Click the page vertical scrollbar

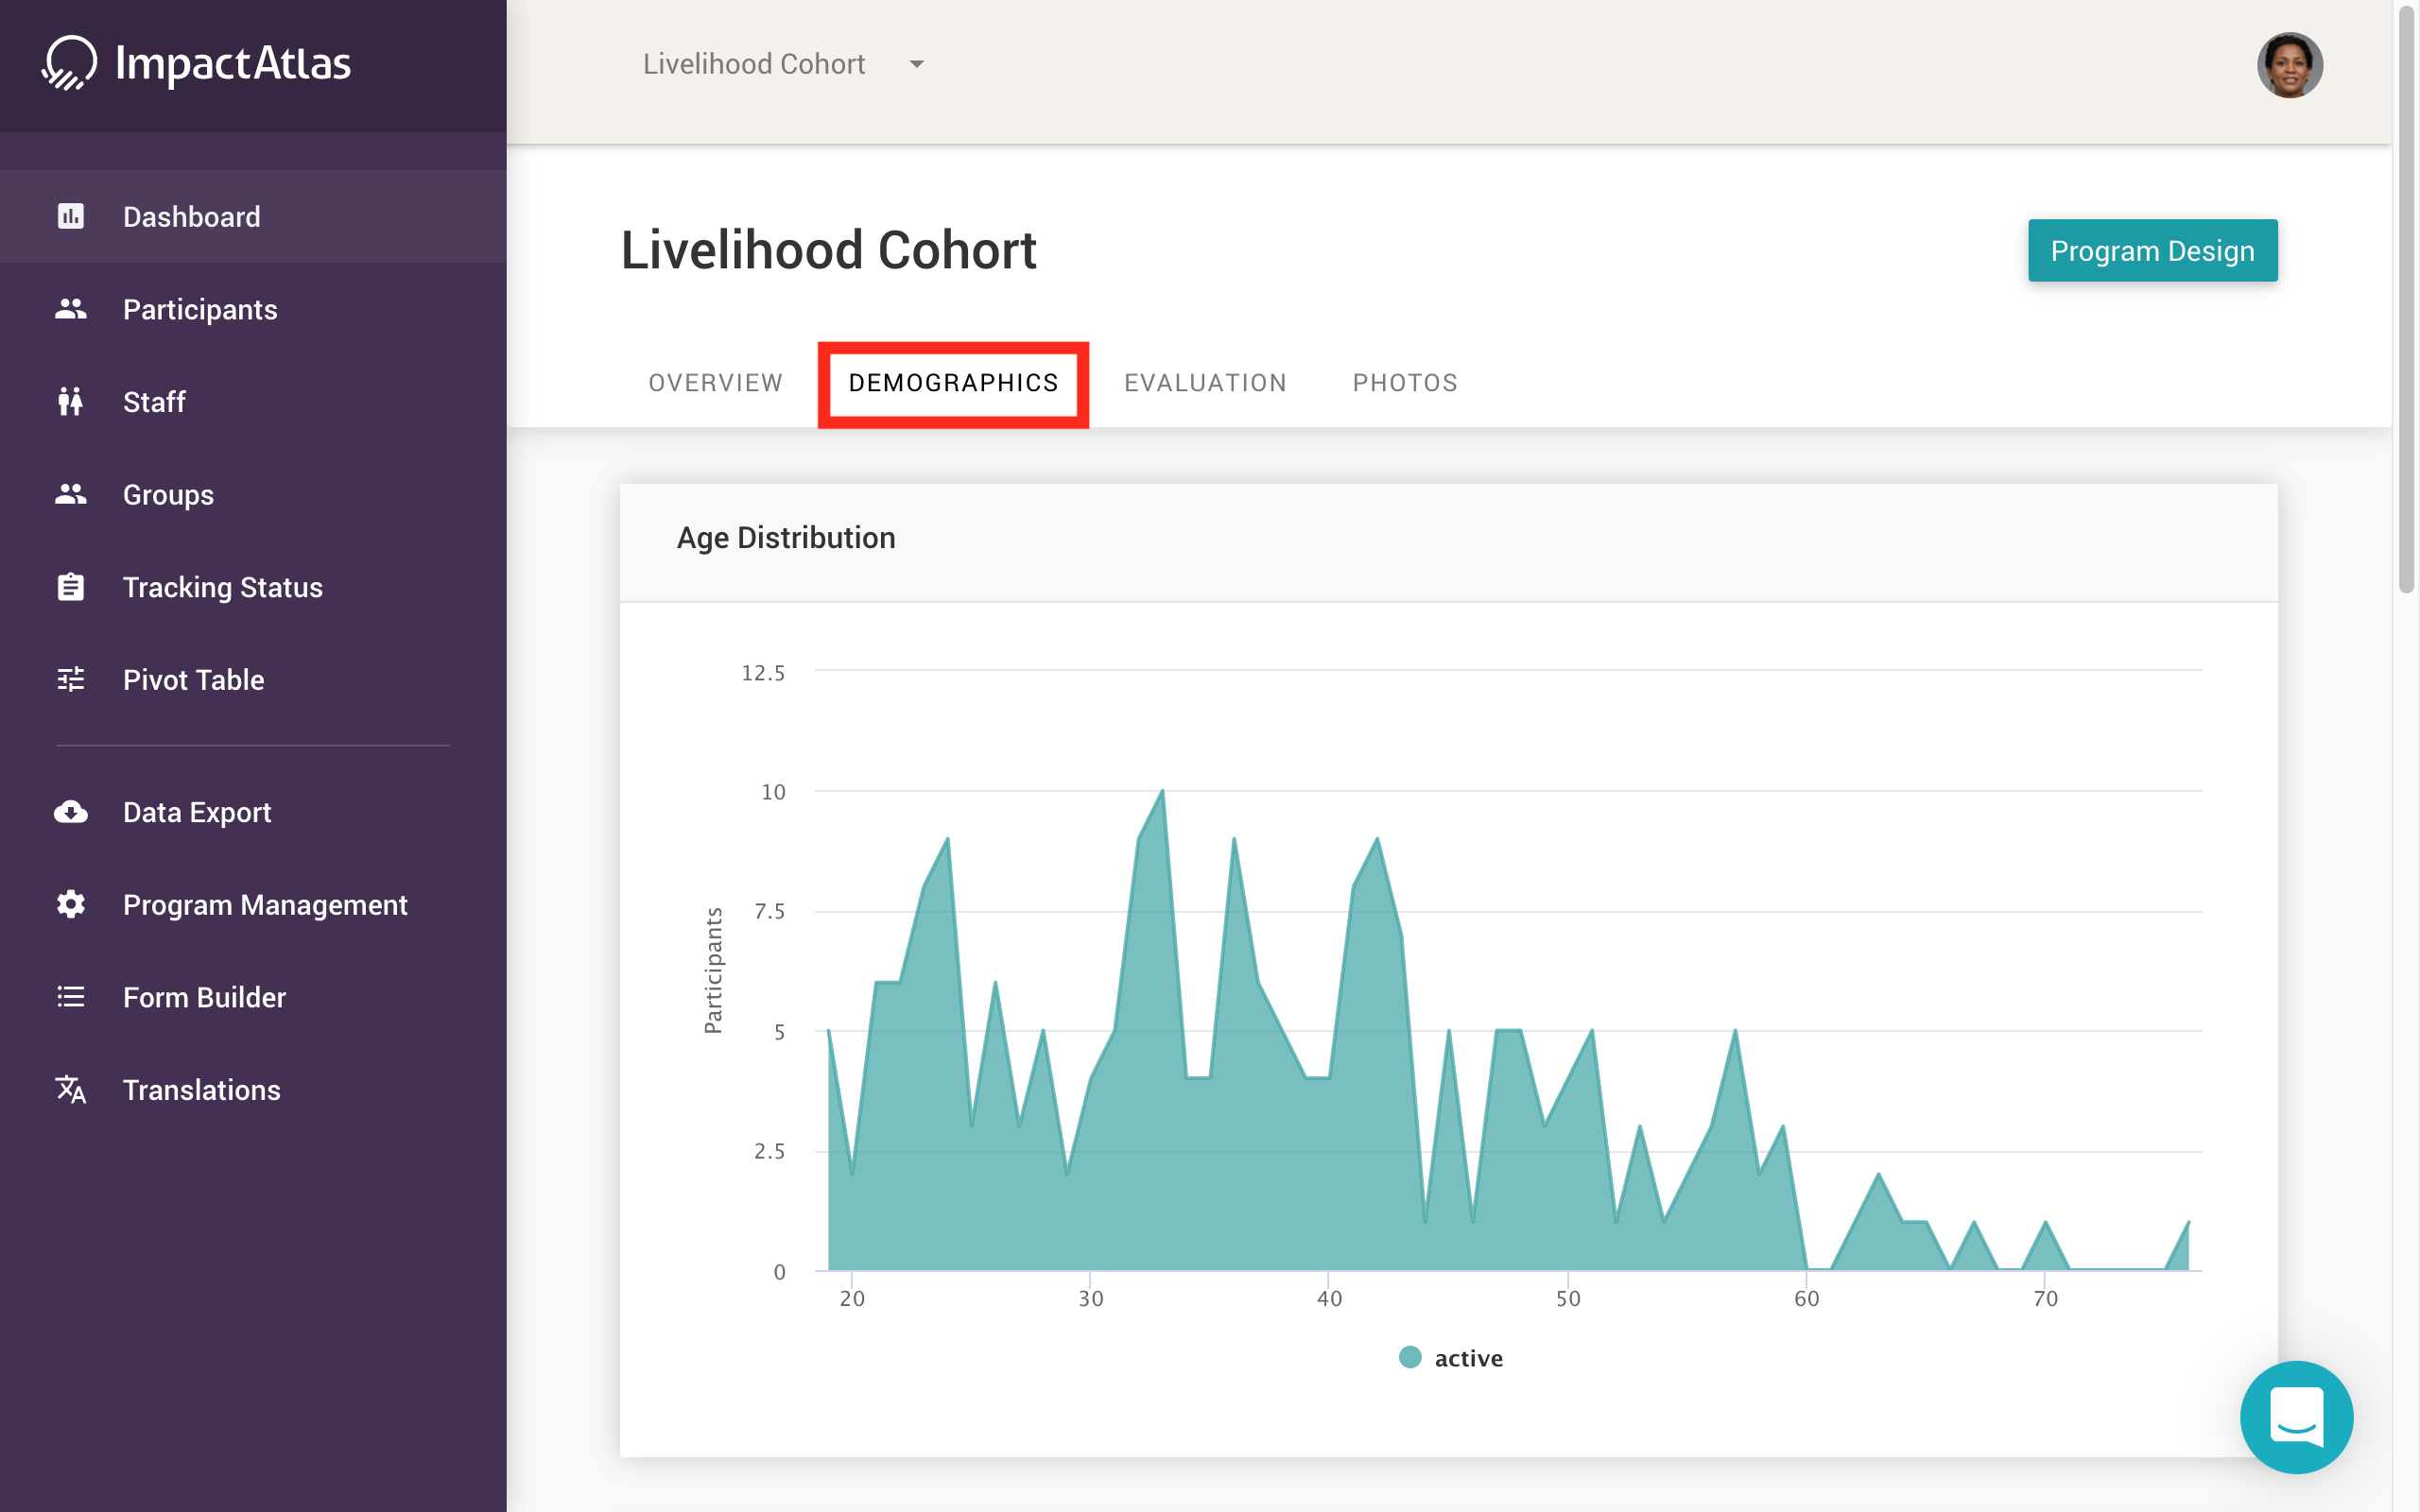(x=2405, y=300)
